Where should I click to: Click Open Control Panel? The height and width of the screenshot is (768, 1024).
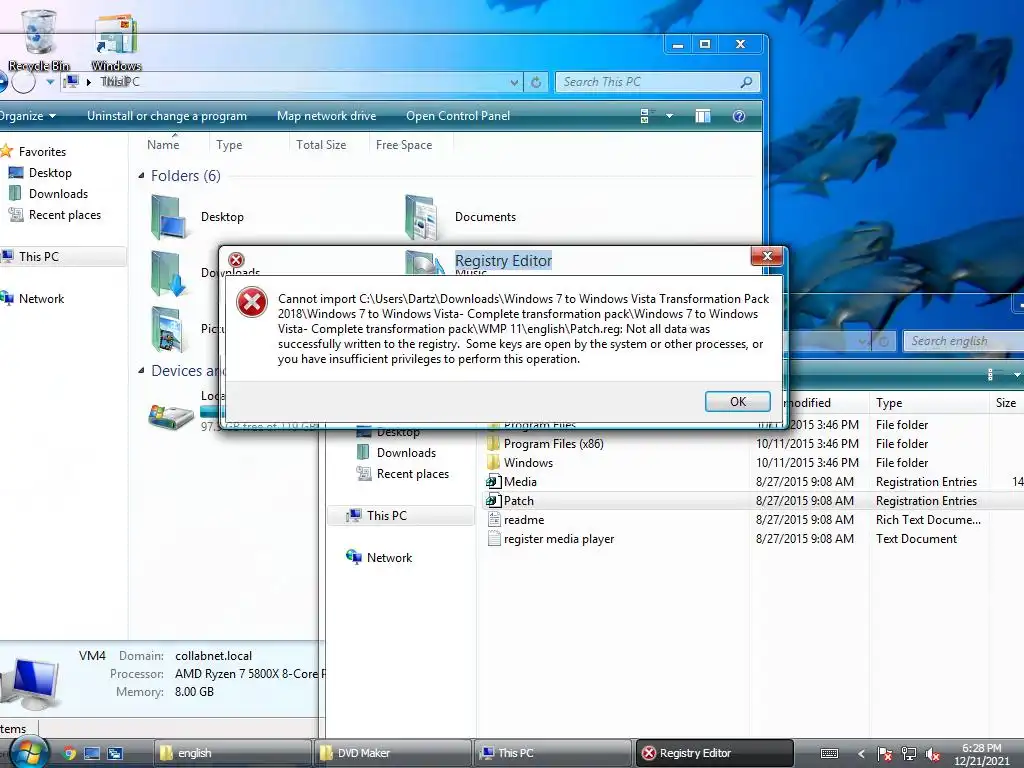pyautogui.click(x=458, y=116)
